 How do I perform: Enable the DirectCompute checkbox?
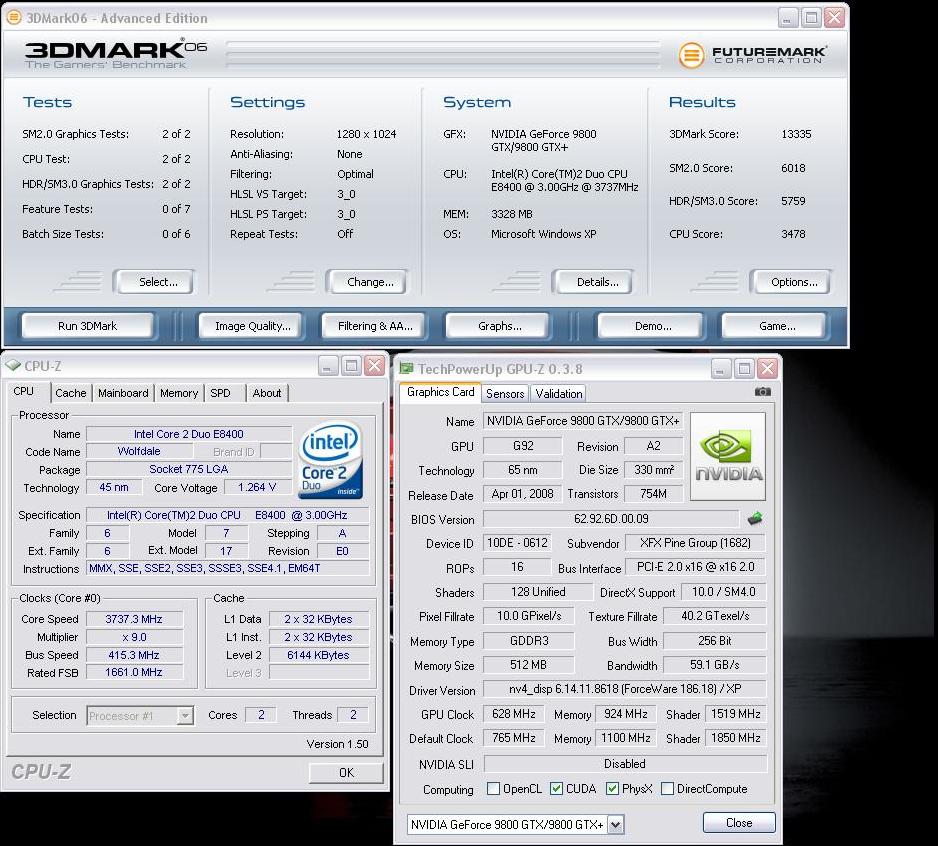click(x=668, y=789)
